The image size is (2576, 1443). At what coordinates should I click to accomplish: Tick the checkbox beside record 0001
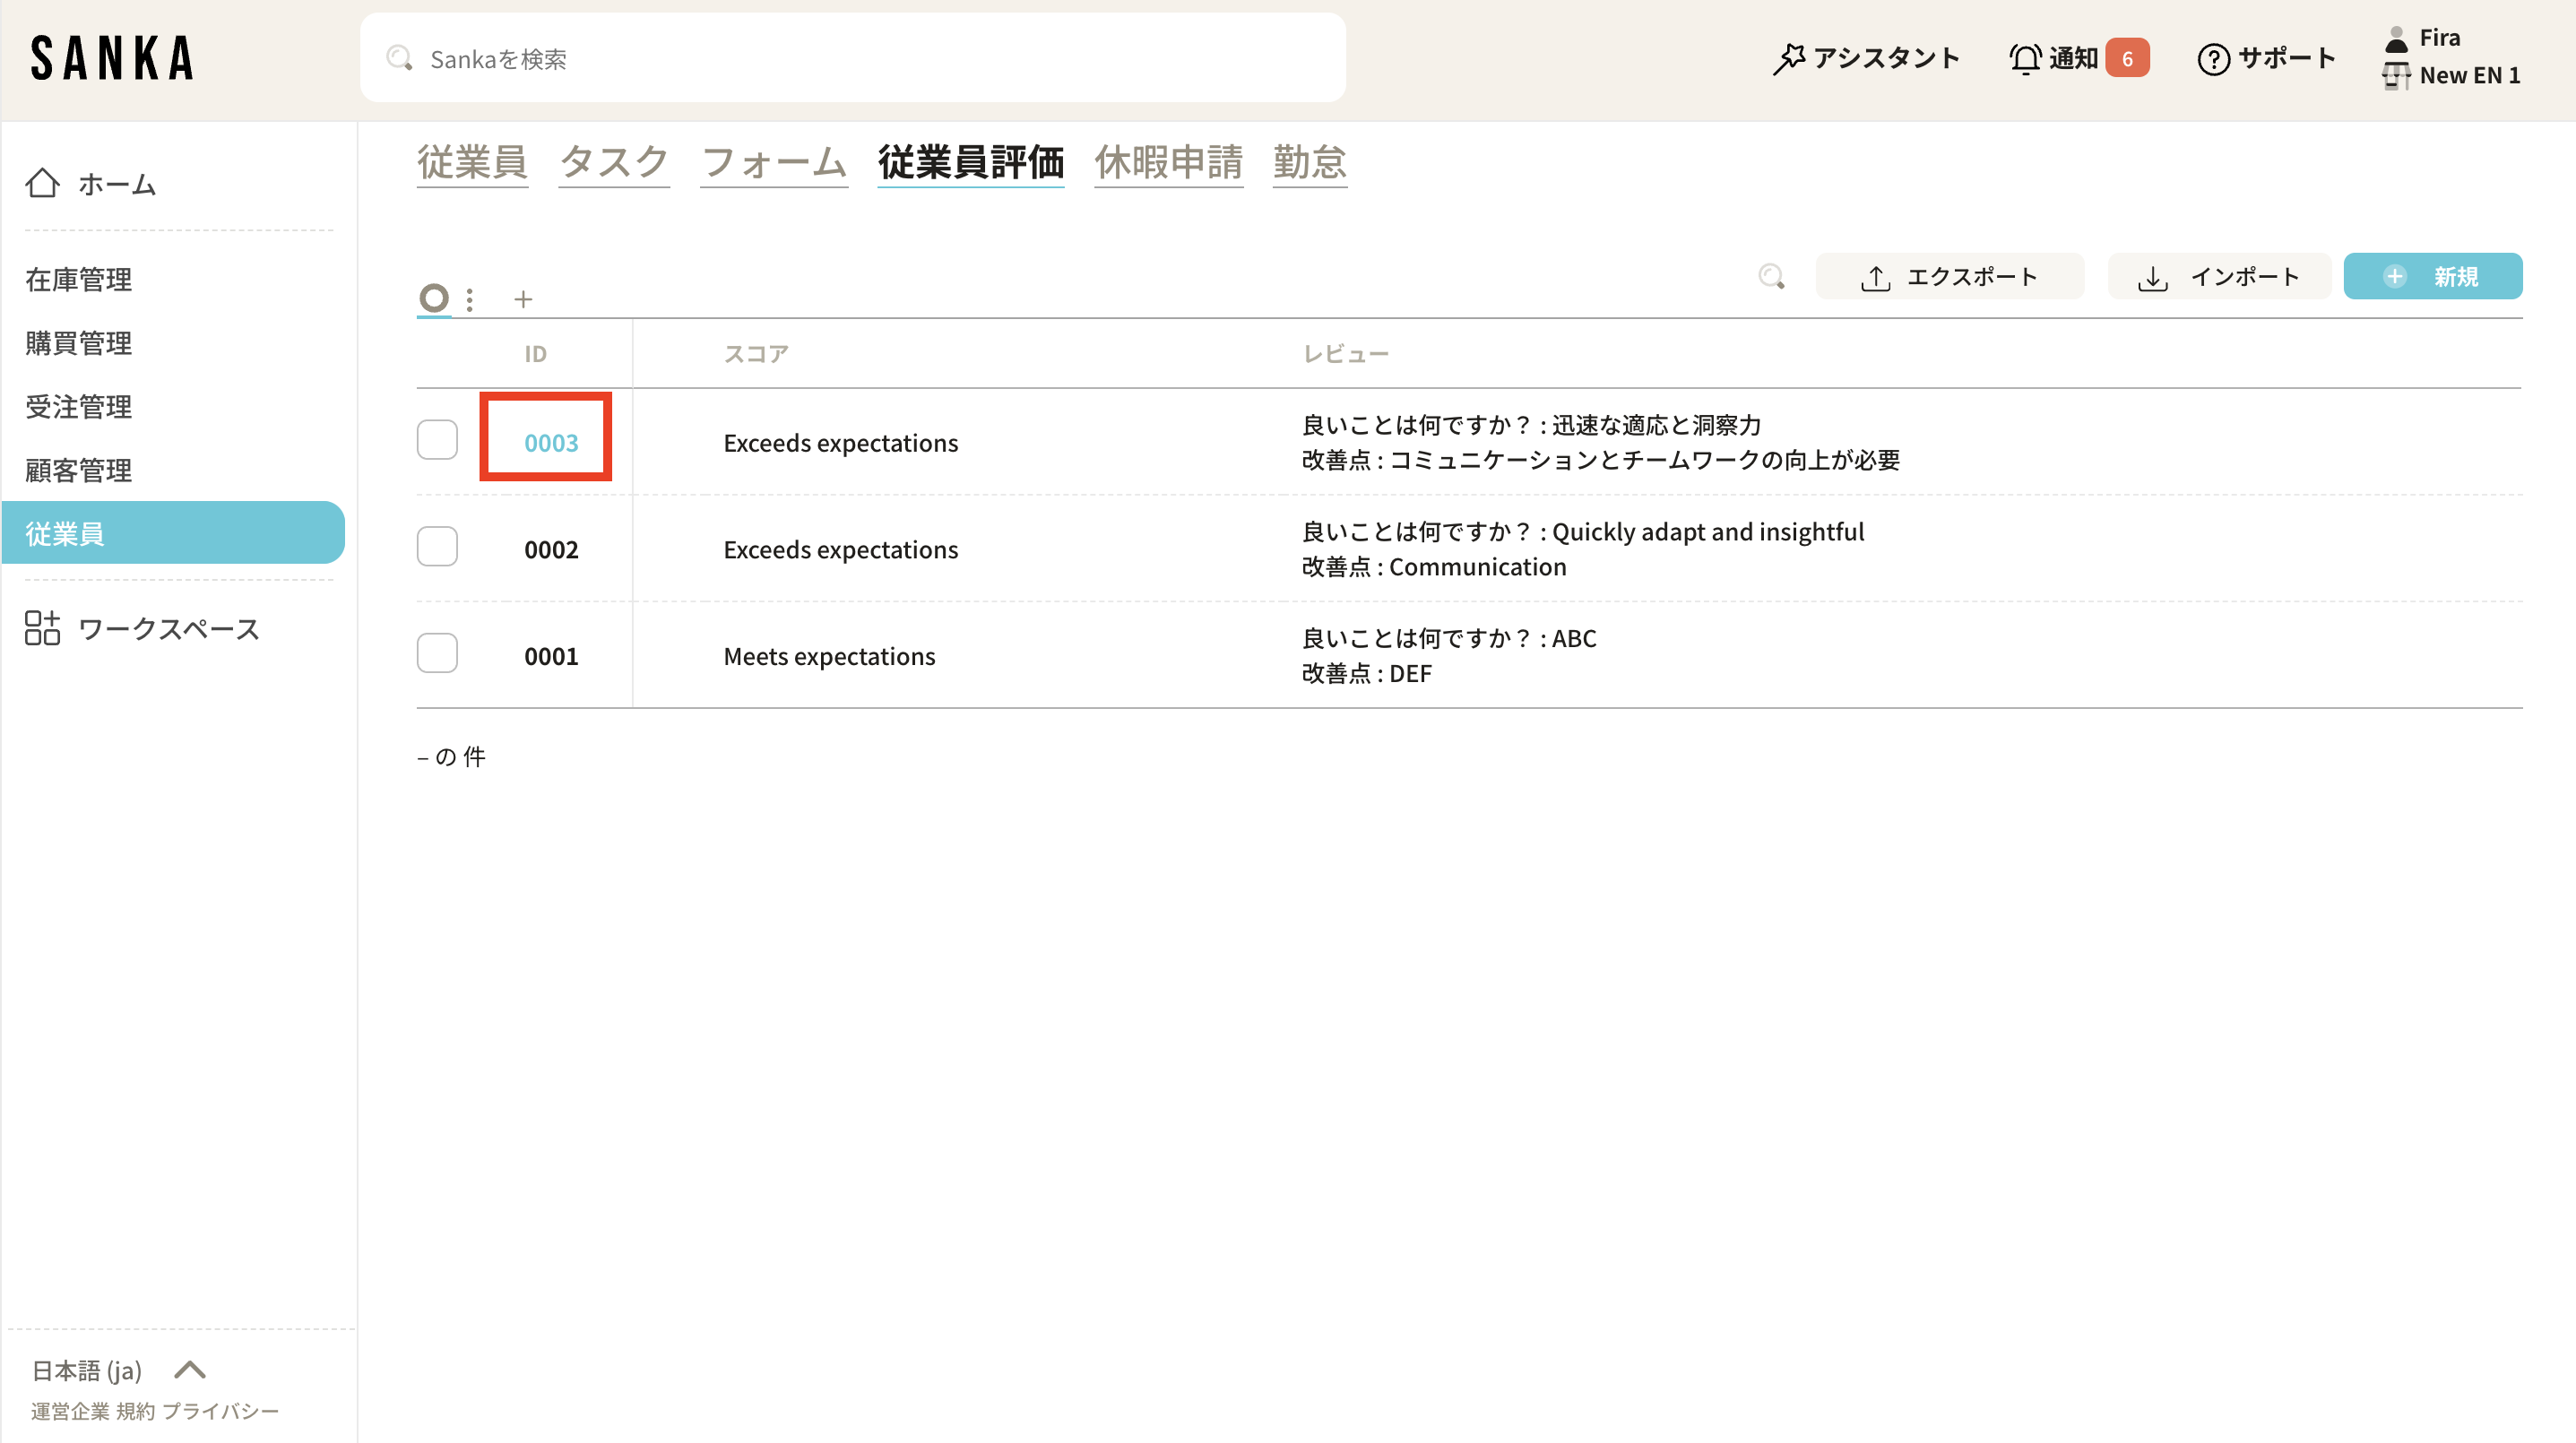[437, 654]
